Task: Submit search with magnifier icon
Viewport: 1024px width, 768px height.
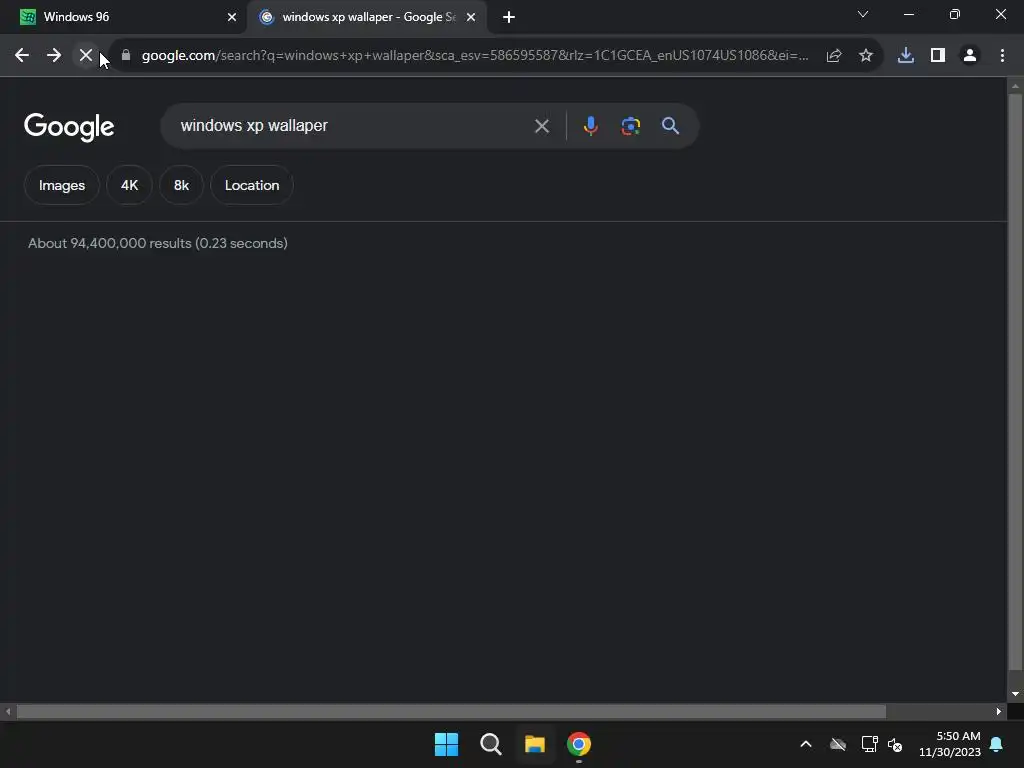Action: 670,126
